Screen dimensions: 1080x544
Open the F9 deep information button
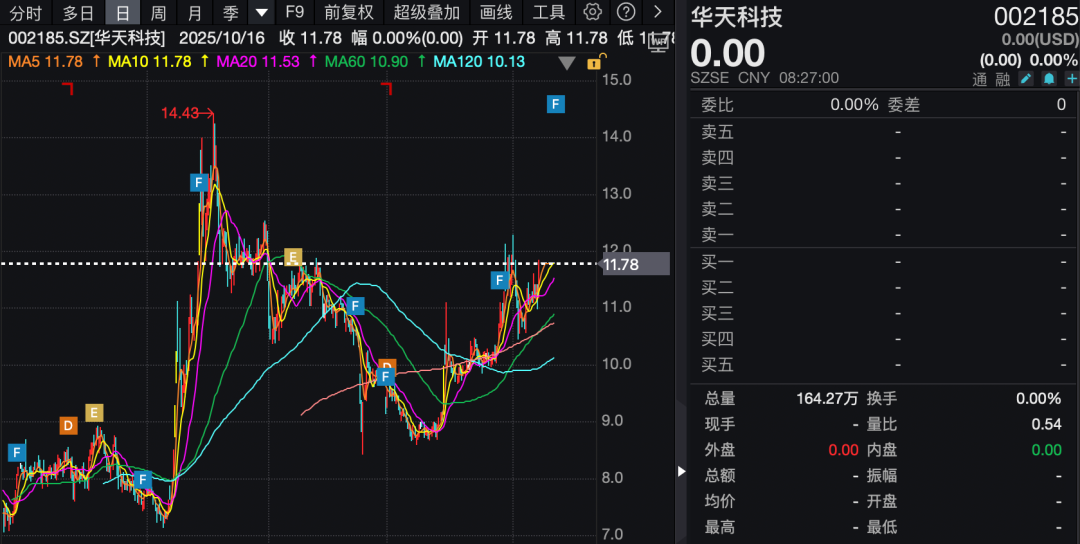pos(294,12)
